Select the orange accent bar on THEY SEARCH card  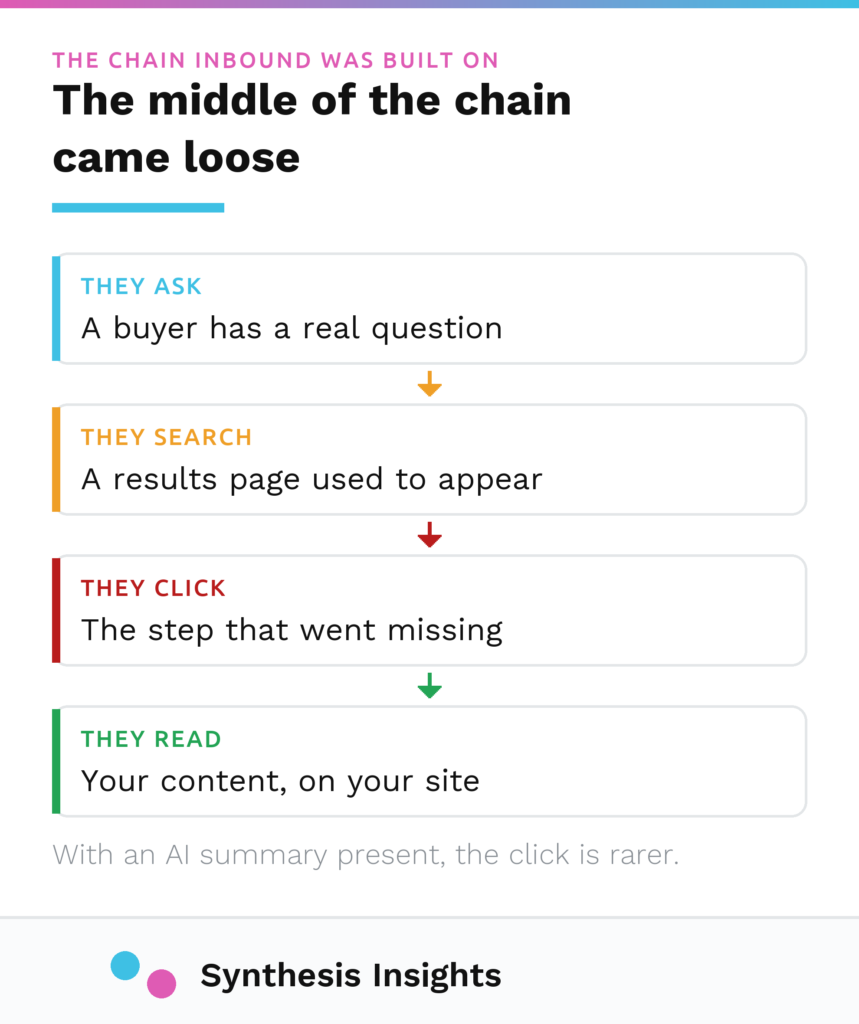tap(56, 459)
